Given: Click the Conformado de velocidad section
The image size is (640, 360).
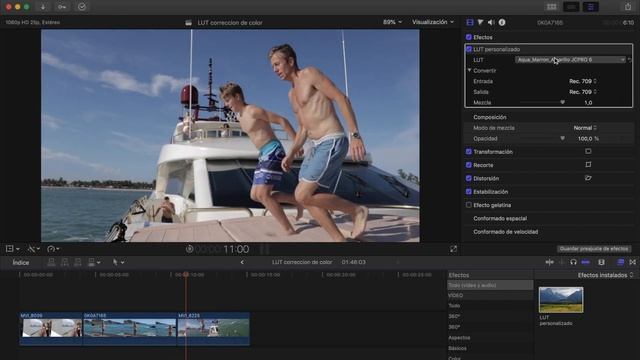Looking at the screenshot, I should coord(506,232).
